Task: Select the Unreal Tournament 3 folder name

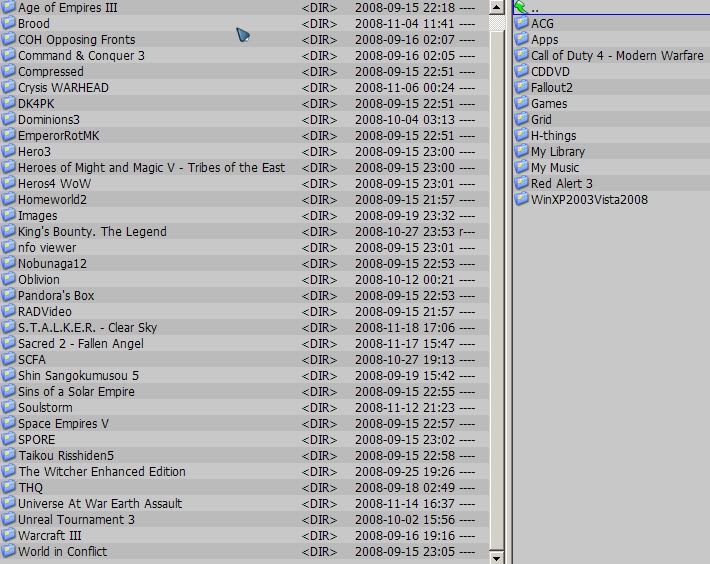Action: coord(77,520)
